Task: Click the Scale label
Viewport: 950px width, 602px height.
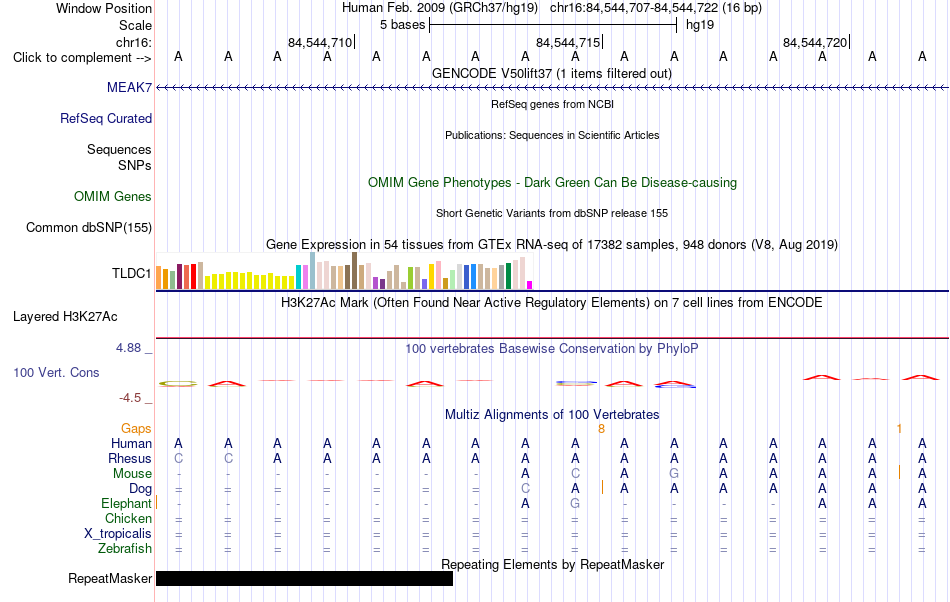Action: pyautogui.click(x=135, y=25)
